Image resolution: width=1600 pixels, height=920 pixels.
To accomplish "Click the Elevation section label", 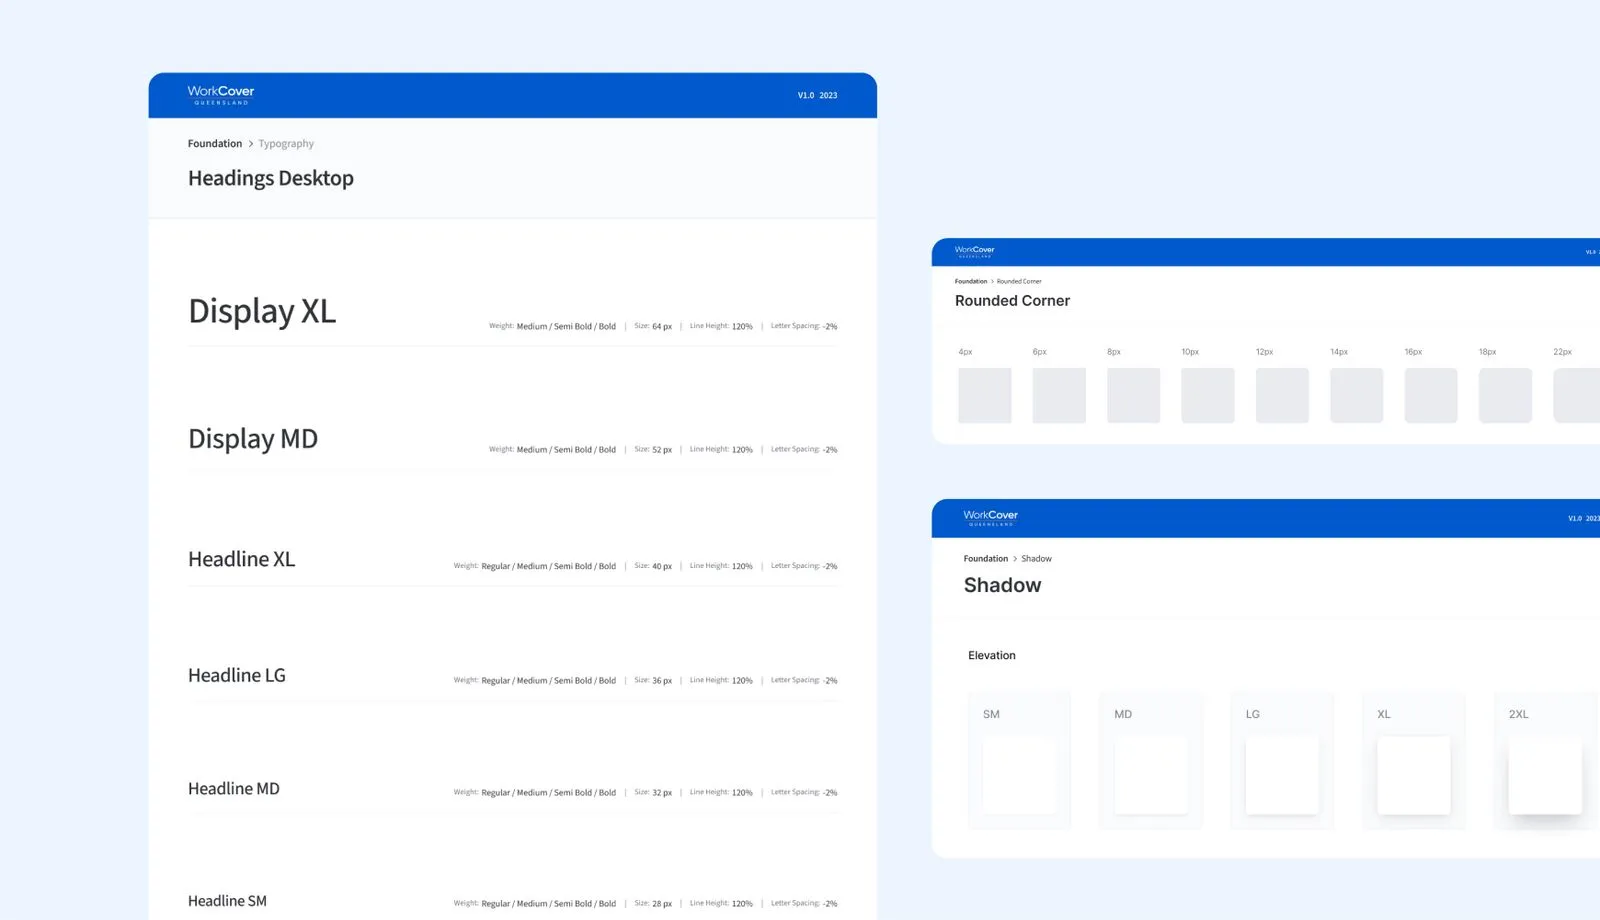I will point(991,656).
